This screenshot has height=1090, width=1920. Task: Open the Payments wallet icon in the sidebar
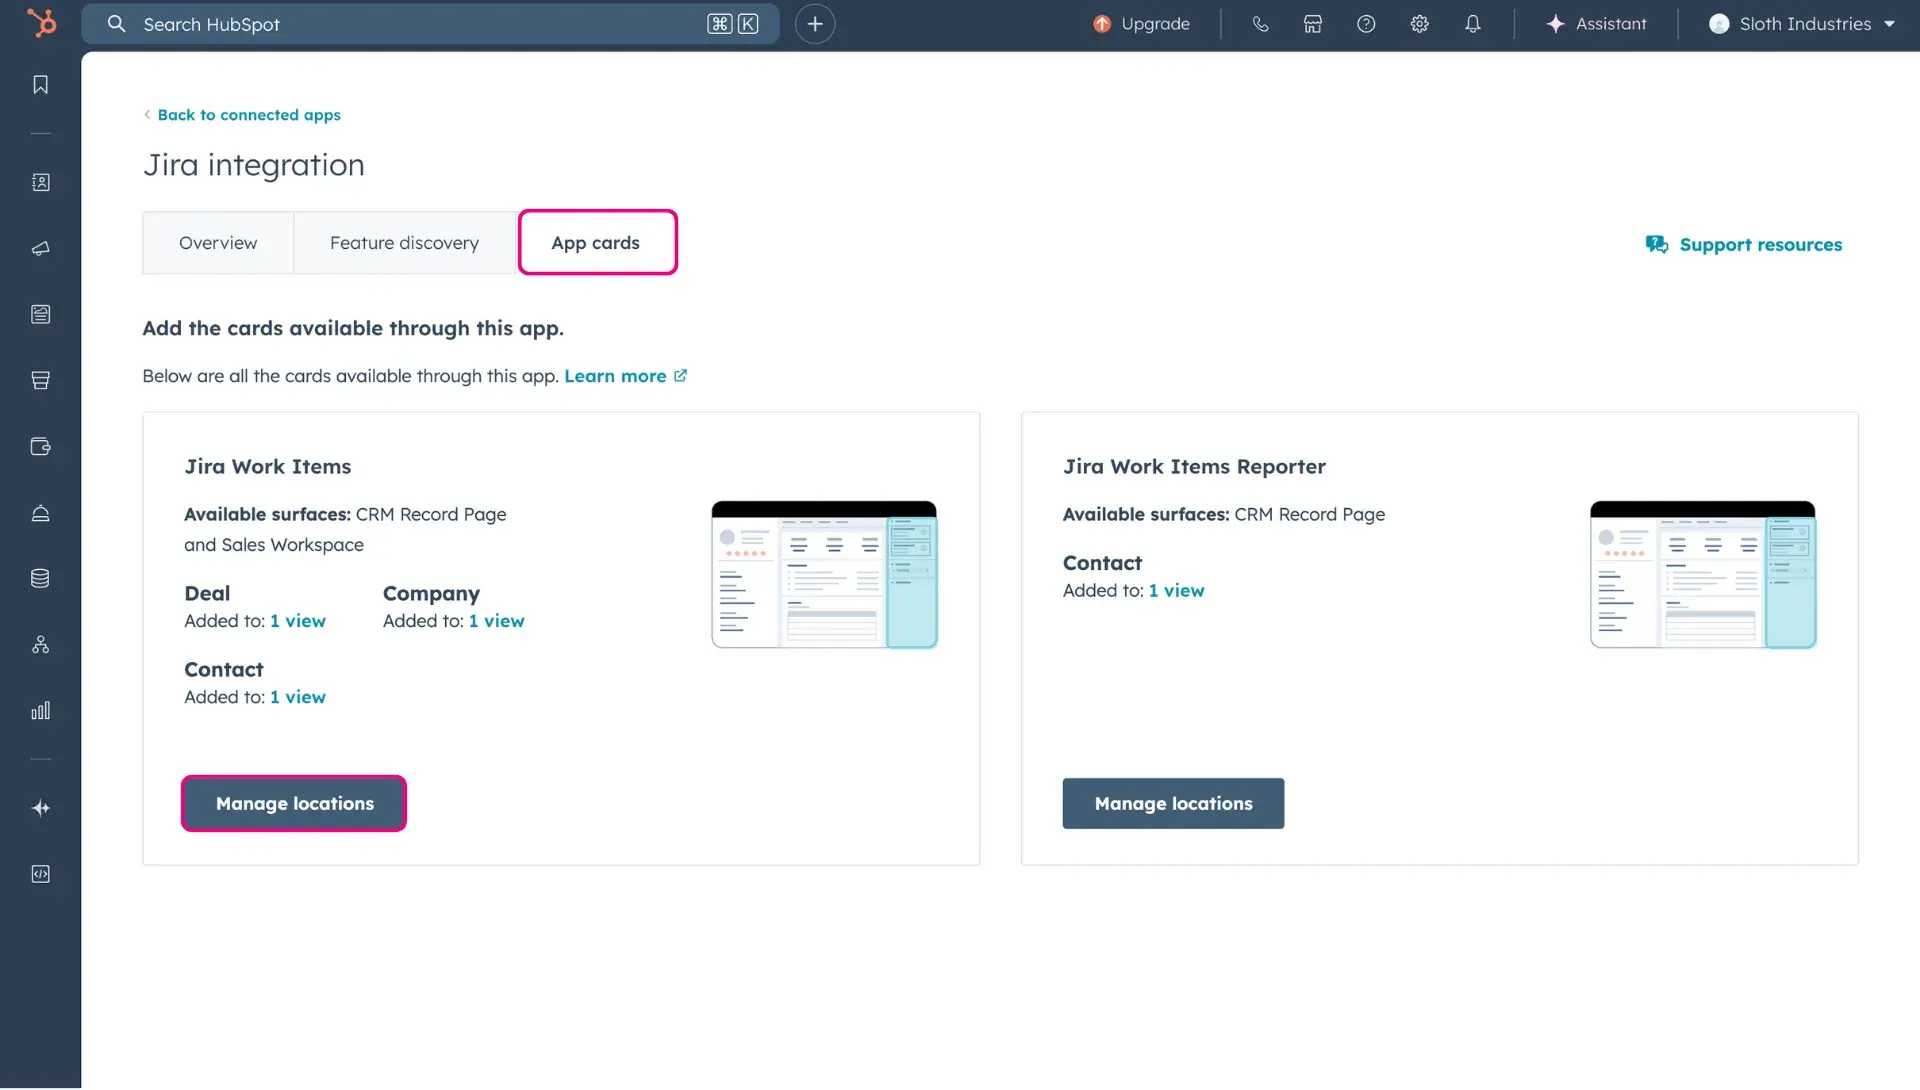click(x=41, y=447)
